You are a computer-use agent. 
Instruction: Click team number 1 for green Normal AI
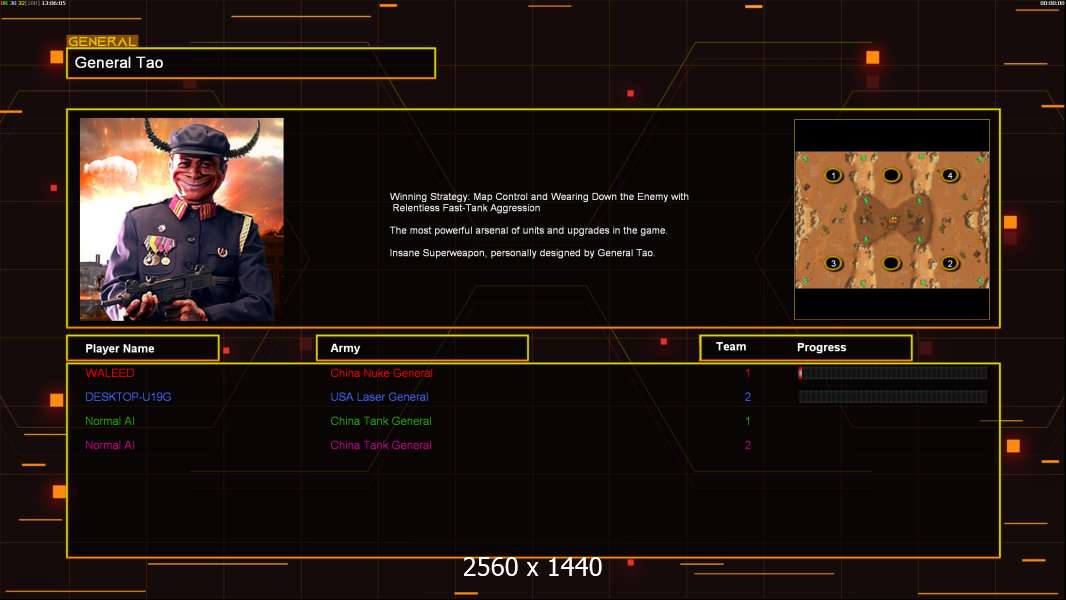point(748,421)
